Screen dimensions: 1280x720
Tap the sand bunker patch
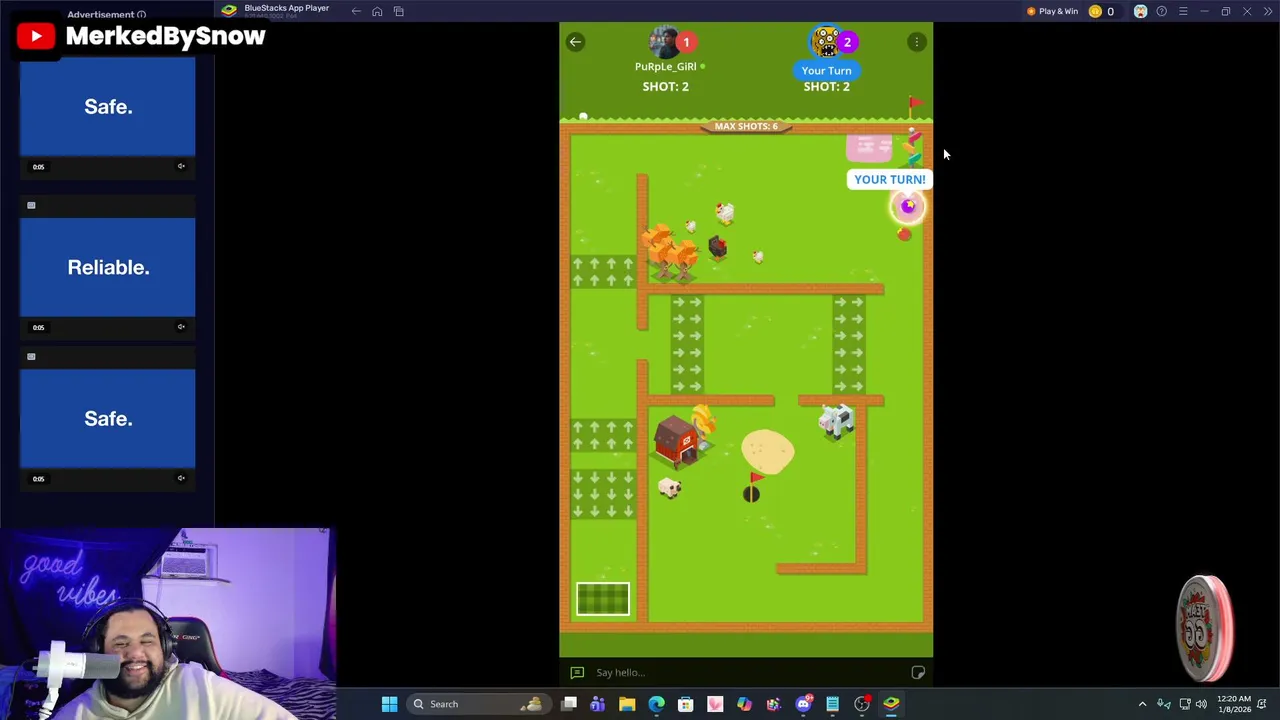coord(768,451)
